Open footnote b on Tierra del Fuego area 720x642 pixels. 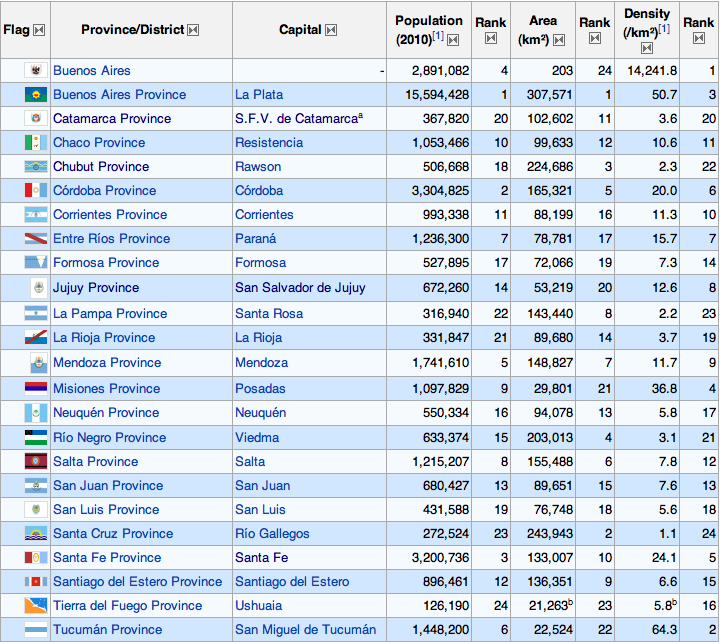pyautogui.click(x=570, y=602)
